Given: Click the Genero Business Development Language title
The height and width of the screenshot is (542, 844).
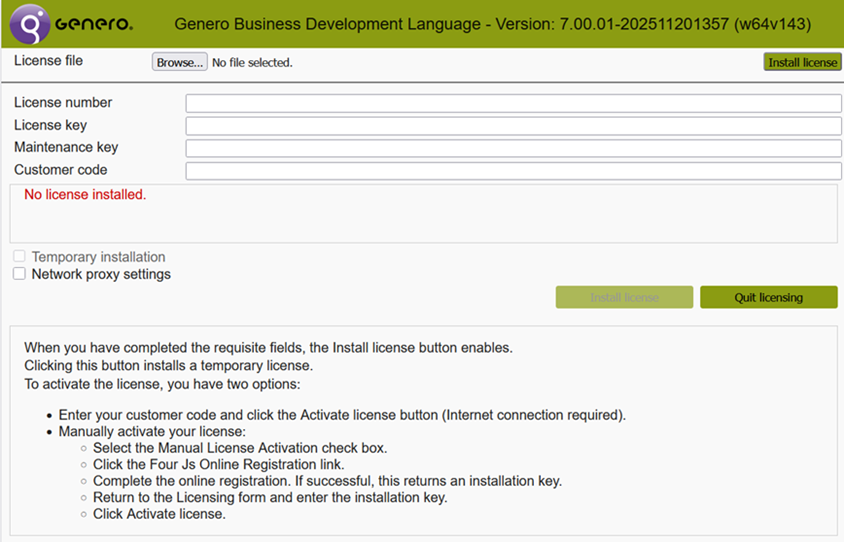Looking at the screenshot, I should pos(493,24).
